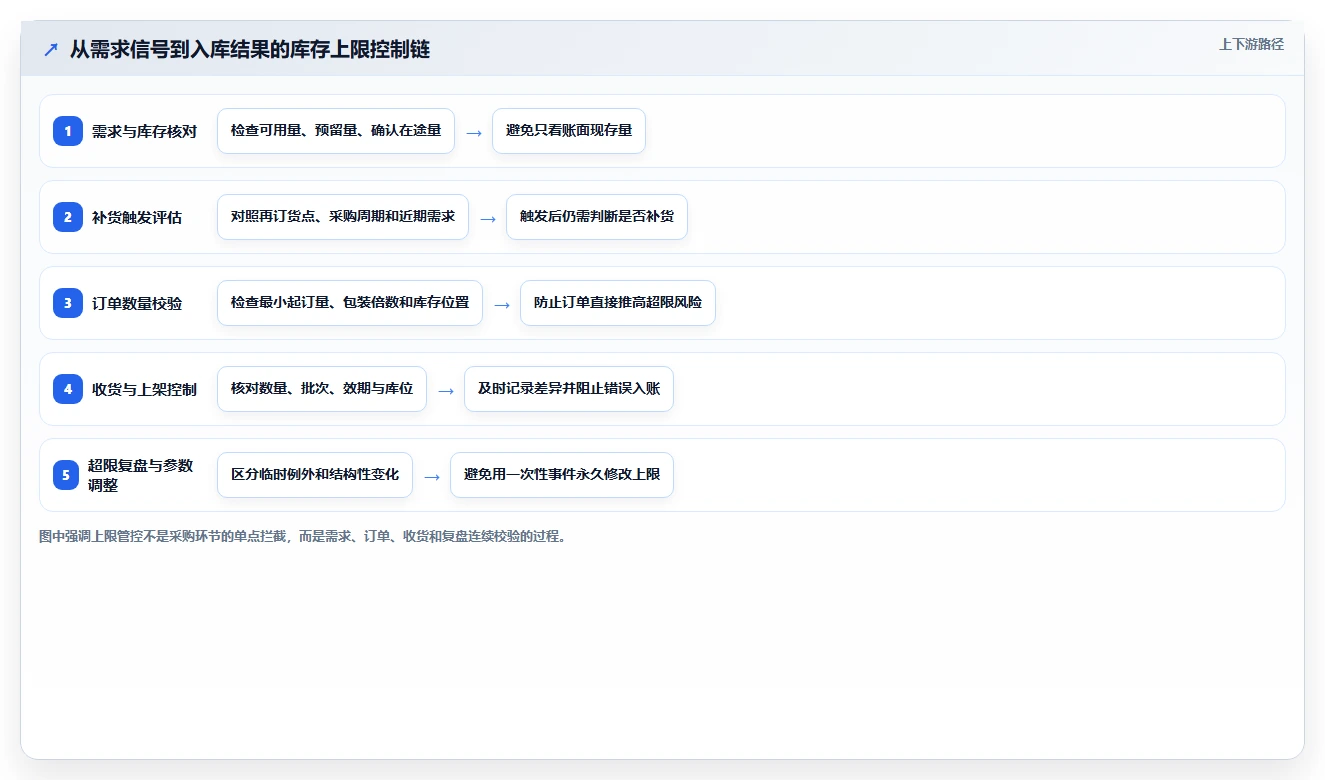Click the 触发后仍需判断是否补货 box
The width and height of the screenshot is (1325, 780).
tap(597, 217)
